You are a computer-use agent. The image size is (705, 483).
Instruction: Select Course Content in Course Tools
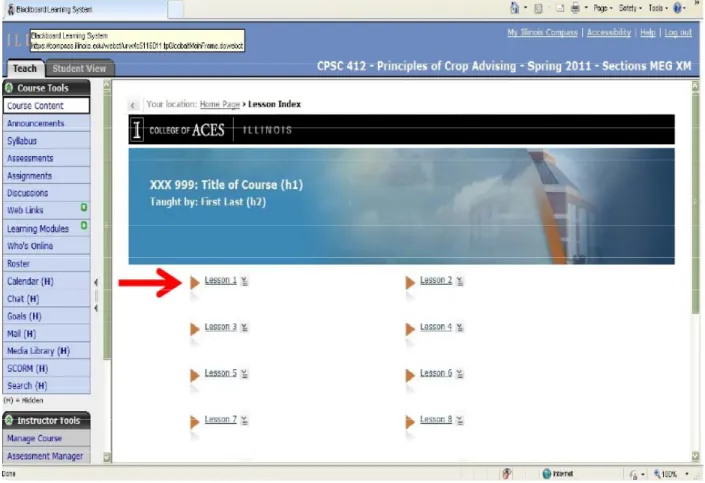coord(46,106)
